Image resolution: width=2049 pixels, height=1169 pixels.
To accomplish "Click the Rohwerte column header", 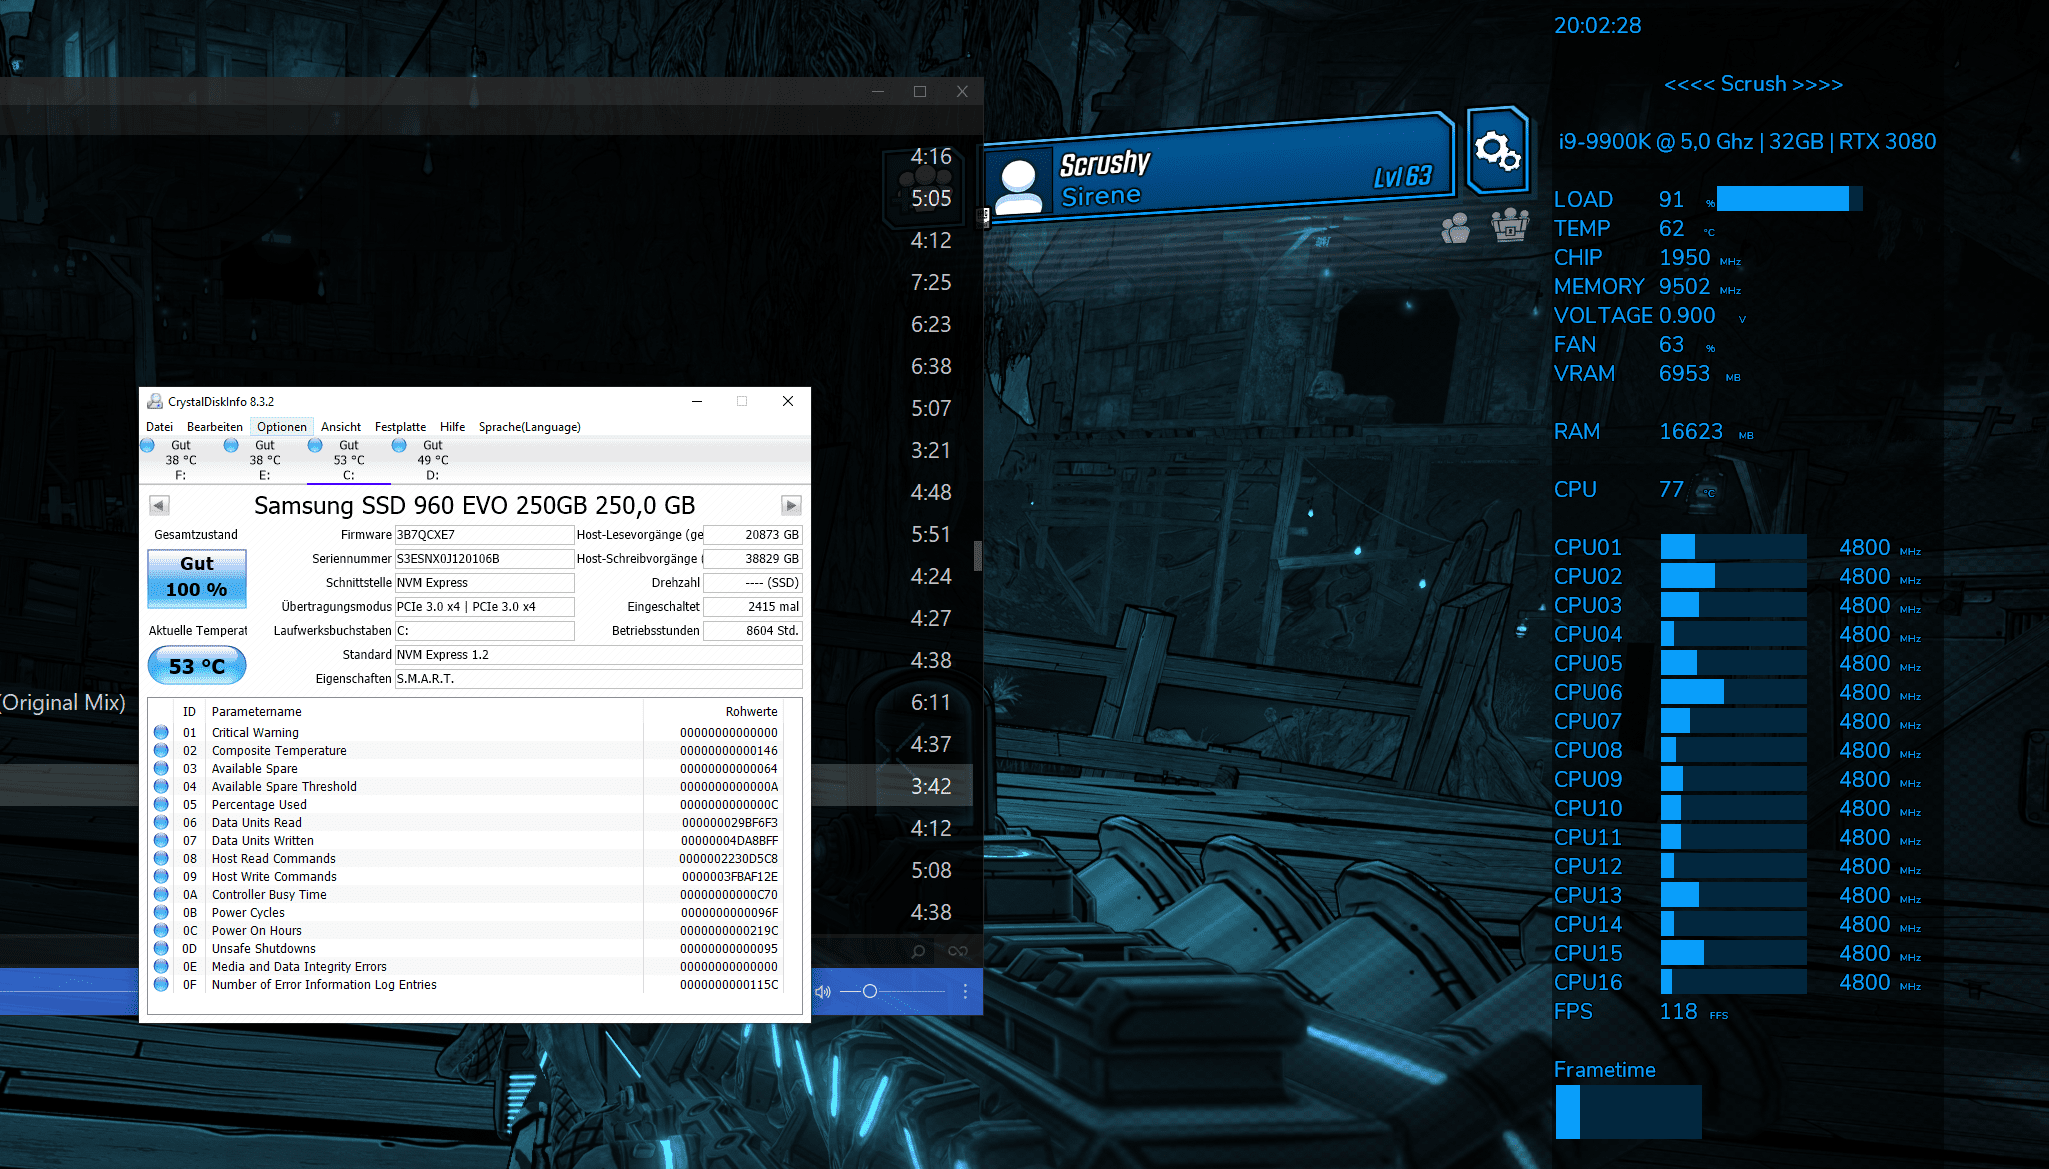I will 714,712.
